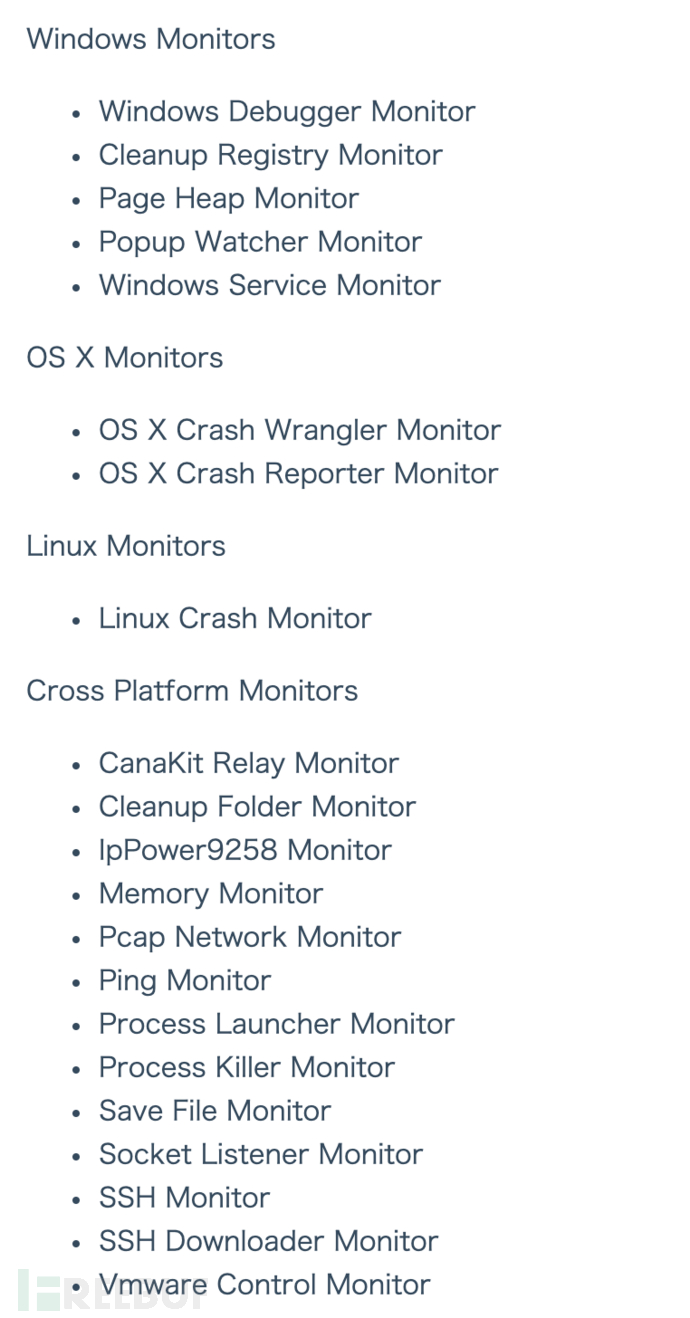This screenshot has width=690, height=1318.
Task: Select CanaKit Relay Monitor
Action: point(248,763)
